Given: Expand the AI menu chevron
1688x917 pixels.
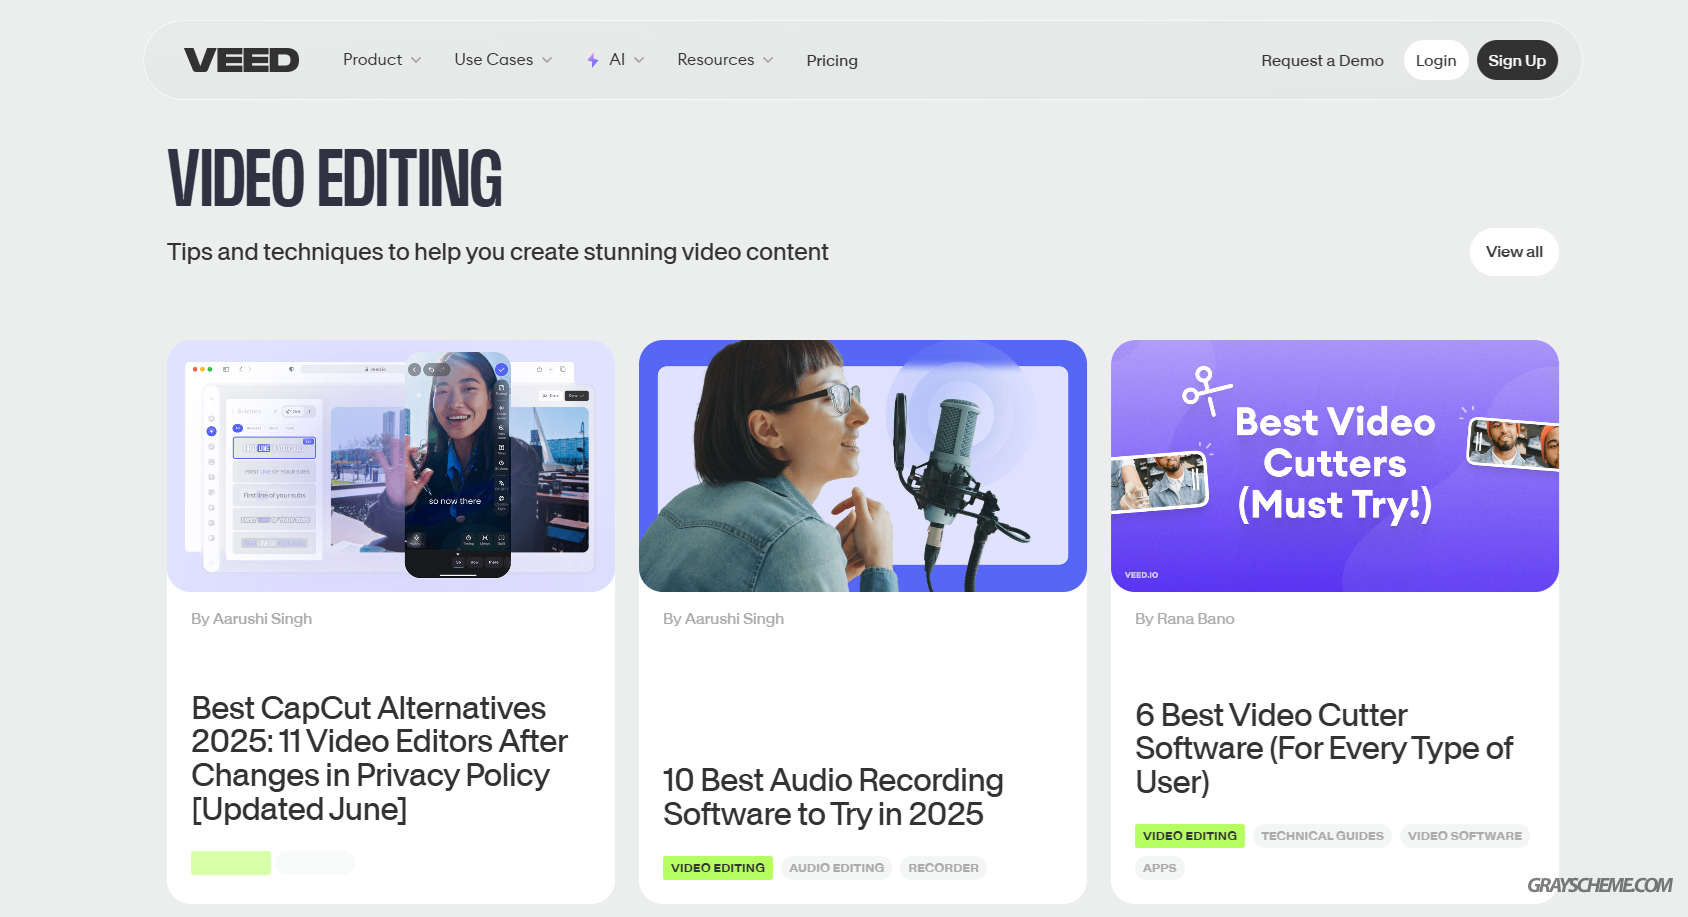Looking at the screenshot, I should click(x=639, y=60).
